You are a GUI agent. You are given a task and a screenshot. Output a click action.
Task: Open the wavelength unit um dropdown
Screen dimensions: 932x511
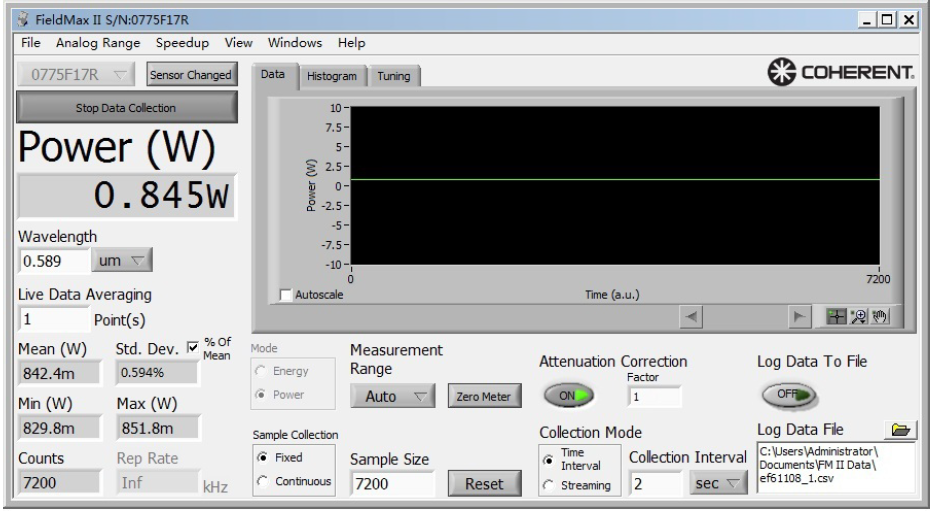[118, 259]
